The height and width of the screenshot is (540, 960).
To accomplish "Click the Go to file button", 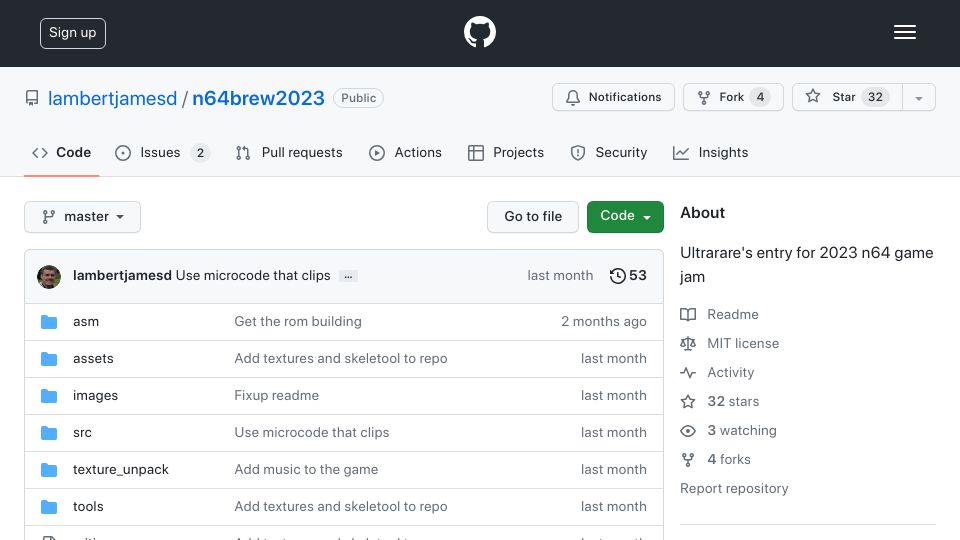I will 533,217.
